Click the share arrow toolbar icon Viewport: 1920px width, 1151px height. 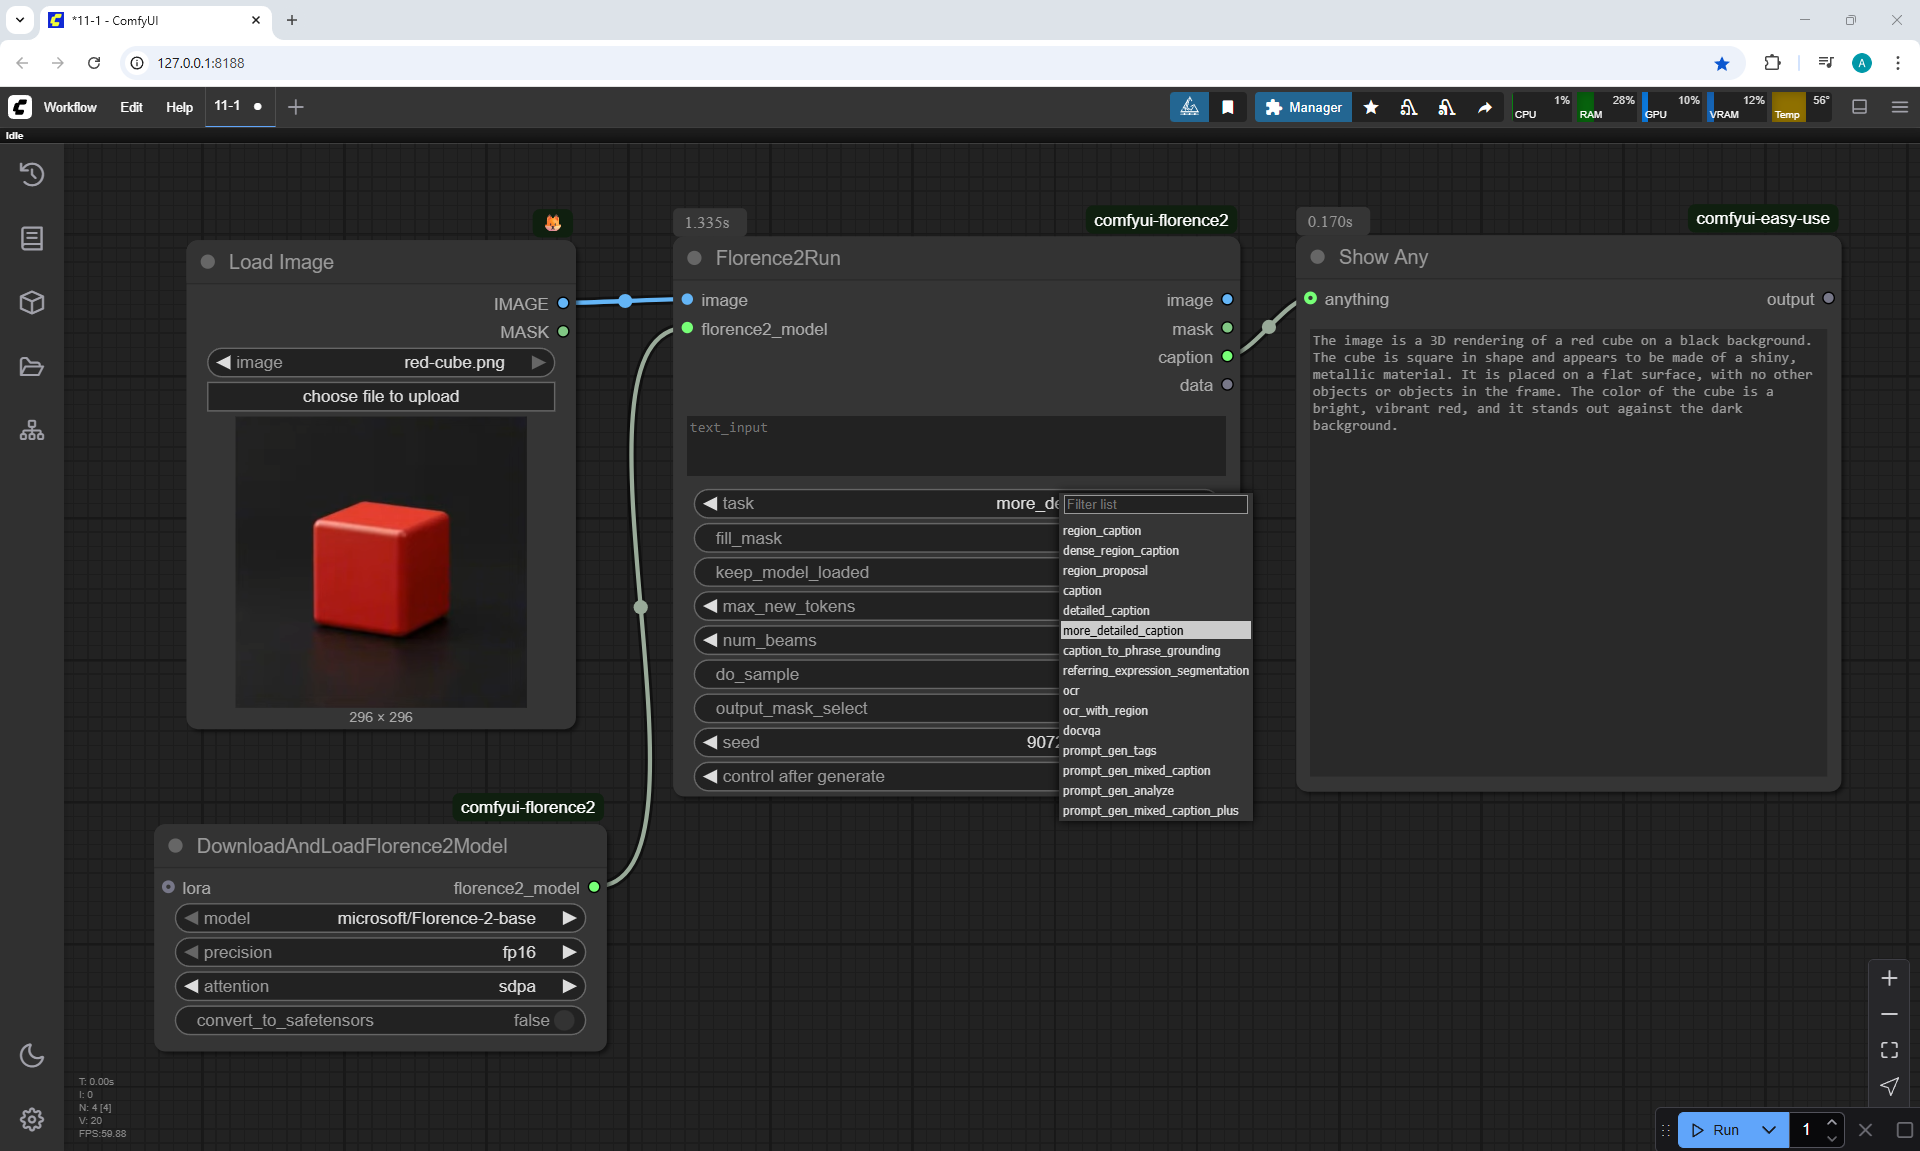[x=1485, y=107]
